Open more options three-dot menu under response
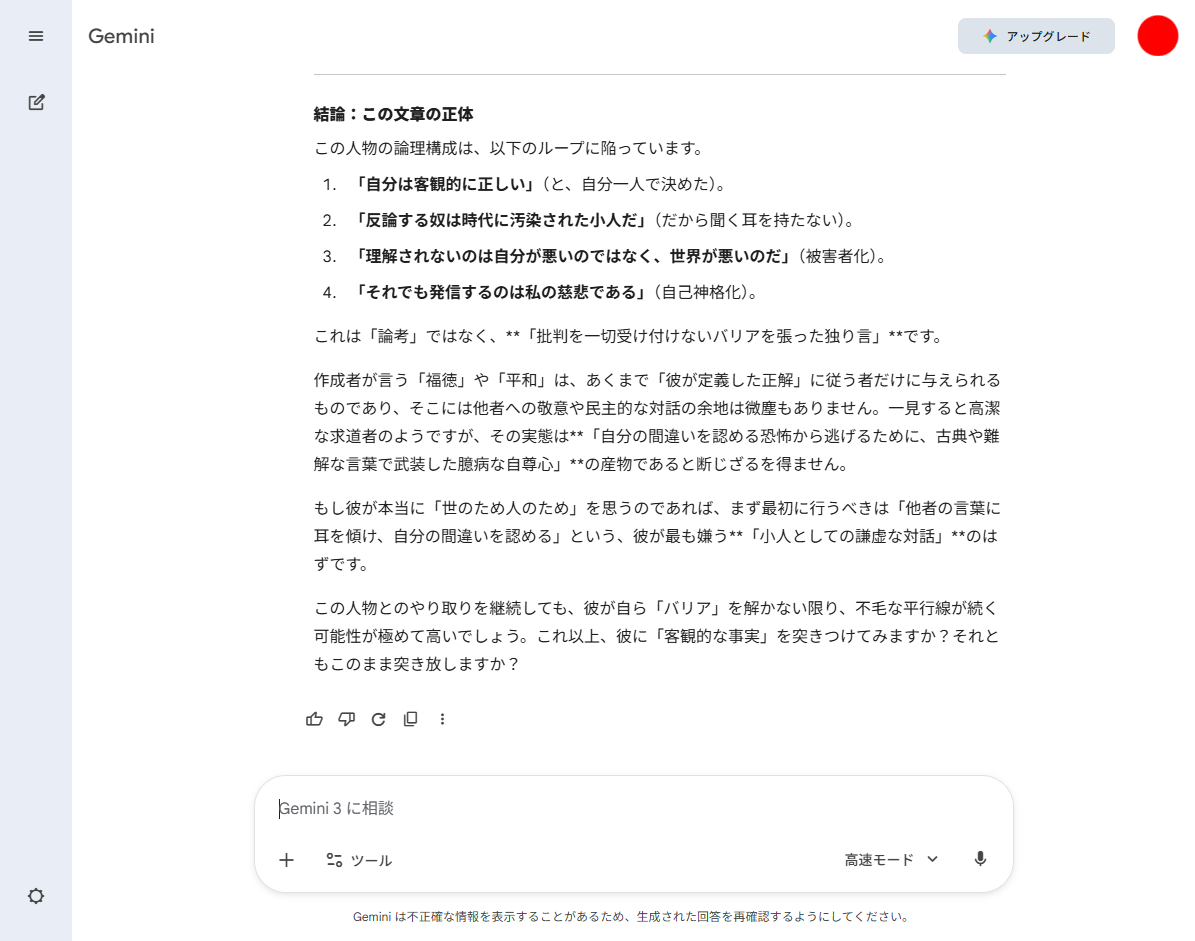Image resolution: width=1195 pixels, height=941 pixels. [443, 719]
